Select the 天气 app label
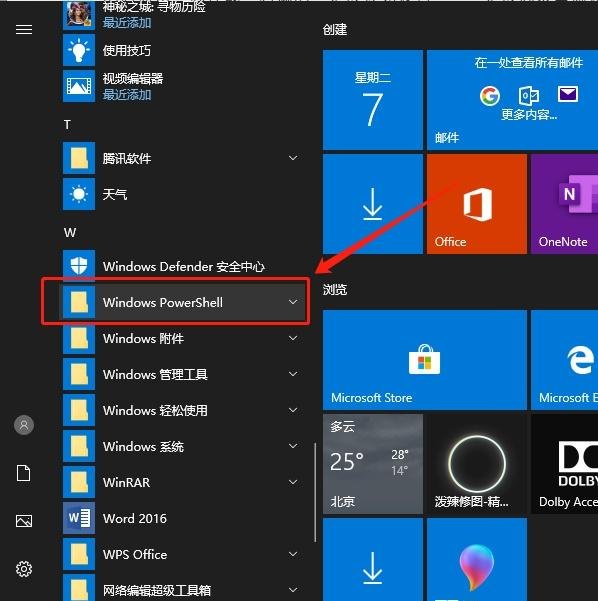 [x=115, y=194]
